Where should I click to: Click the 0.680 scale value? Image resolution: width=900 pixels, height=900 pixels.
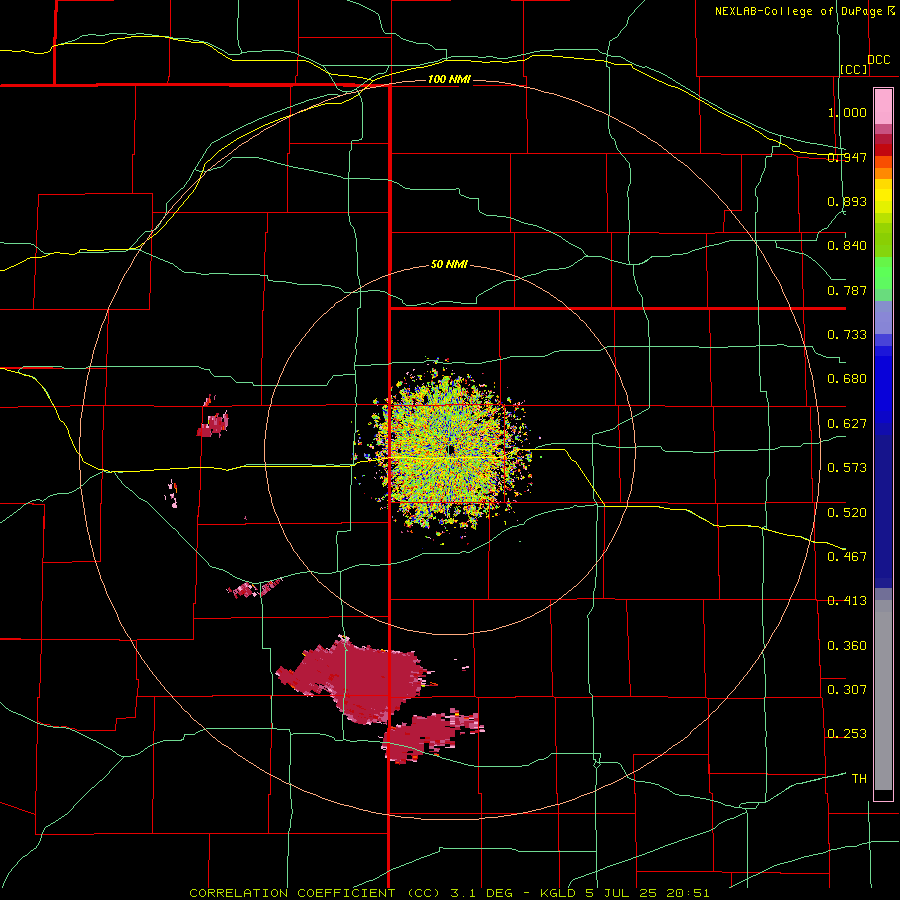tap(847, 379)
